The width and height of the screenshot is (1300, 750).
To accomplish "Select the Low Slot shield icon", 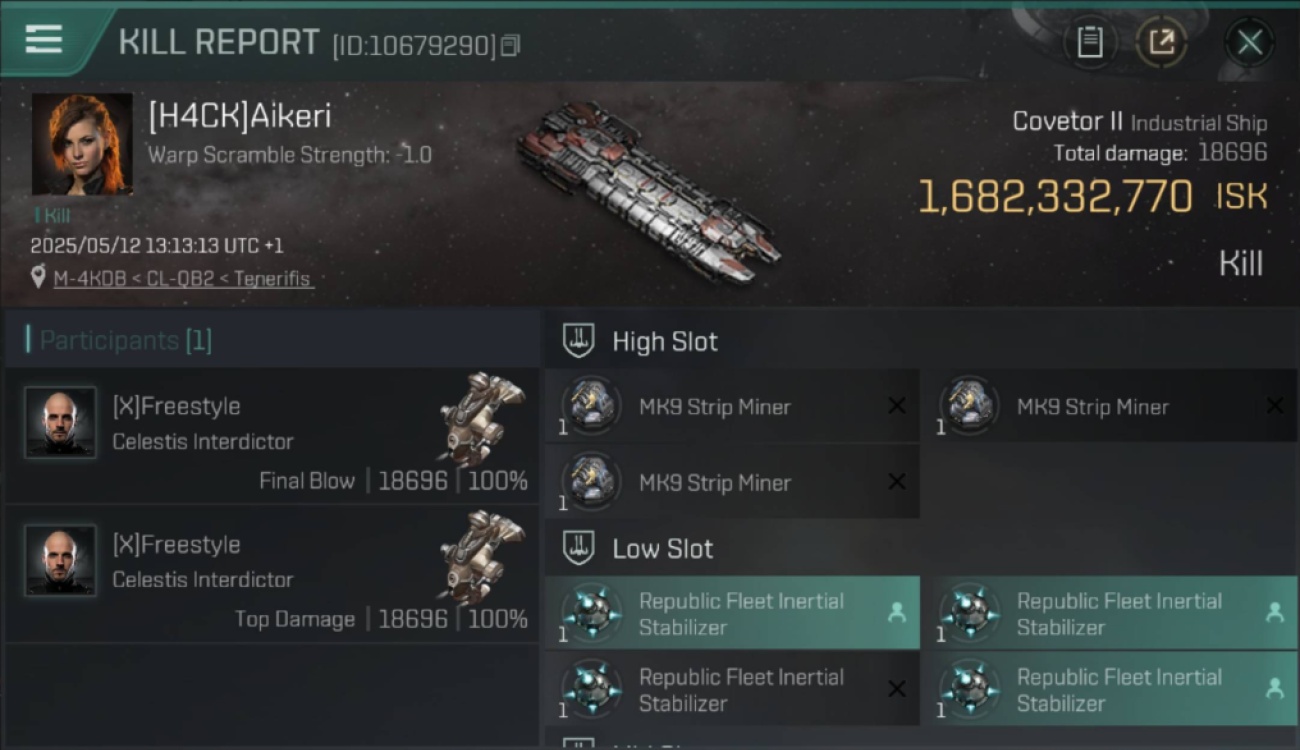I will [x=580, y=548].
